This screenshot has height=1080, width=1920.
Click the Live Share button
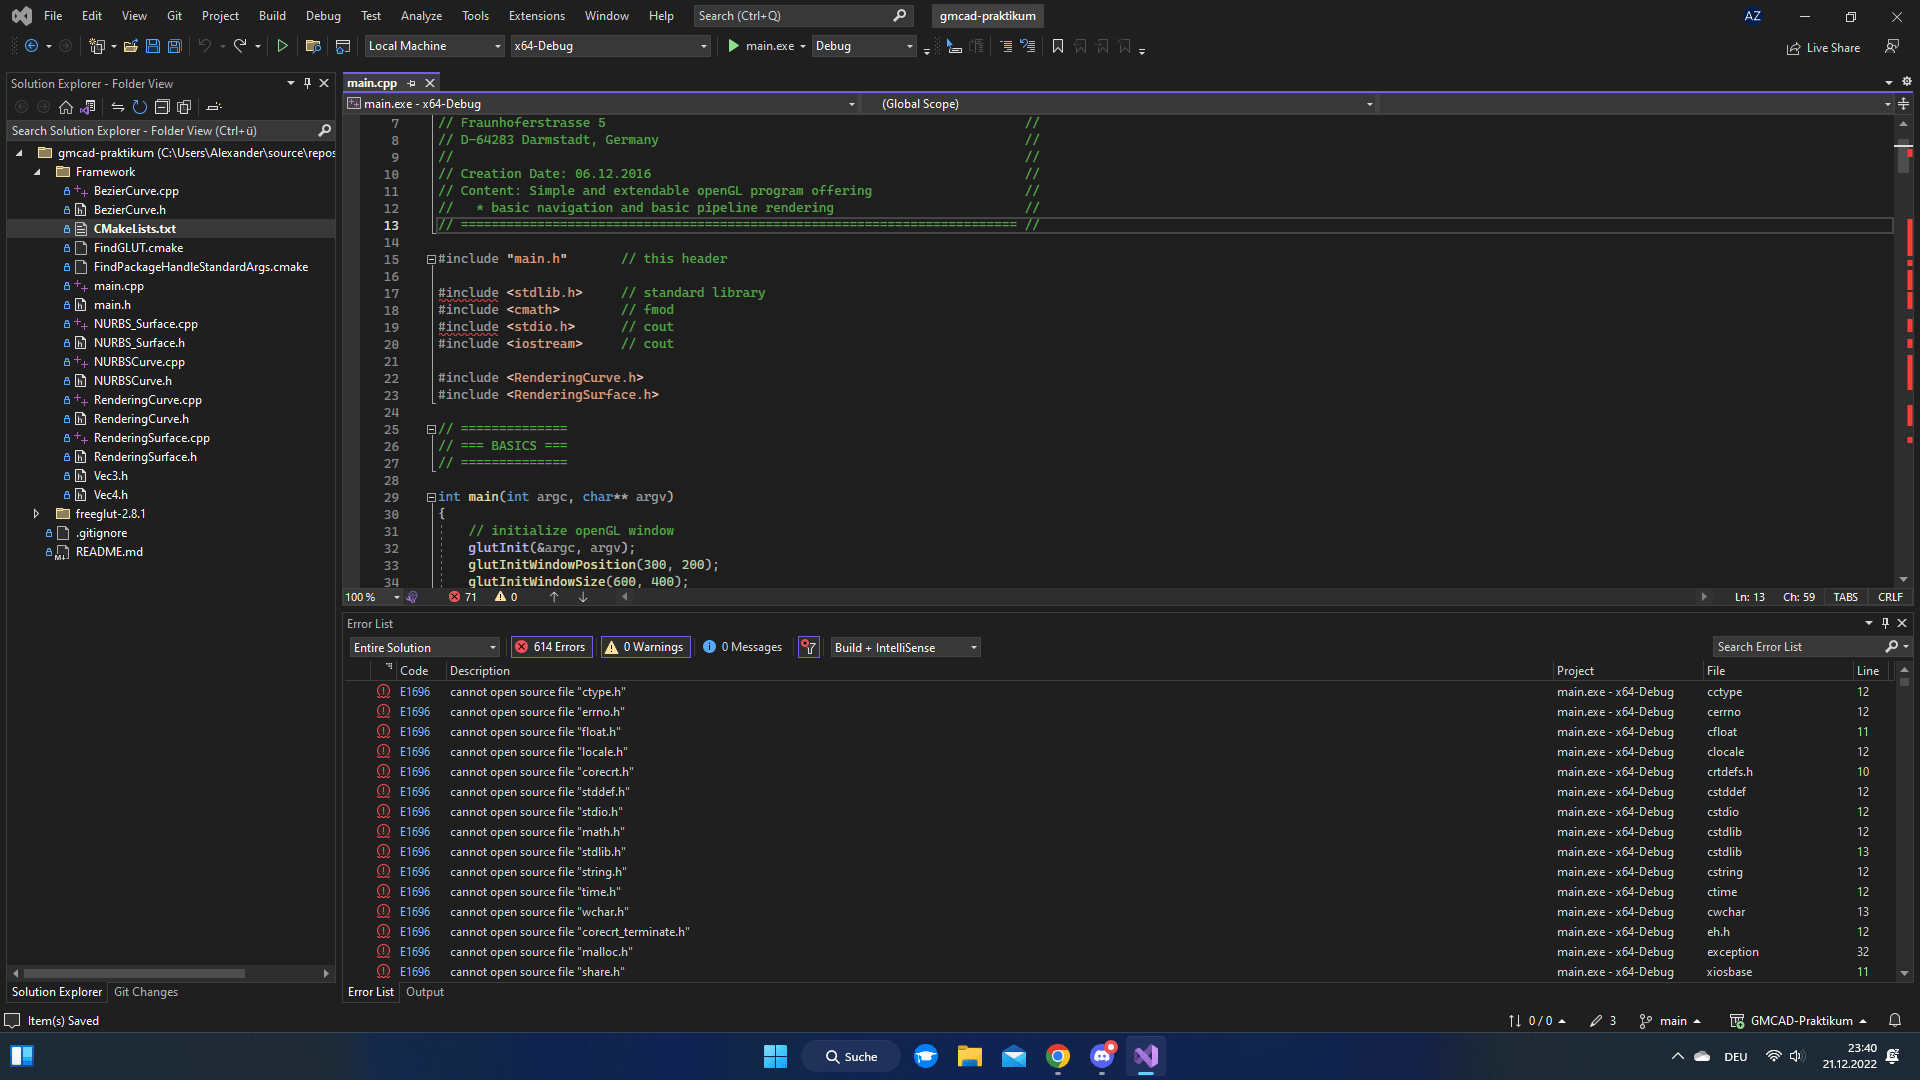[x=1823, y=47]
